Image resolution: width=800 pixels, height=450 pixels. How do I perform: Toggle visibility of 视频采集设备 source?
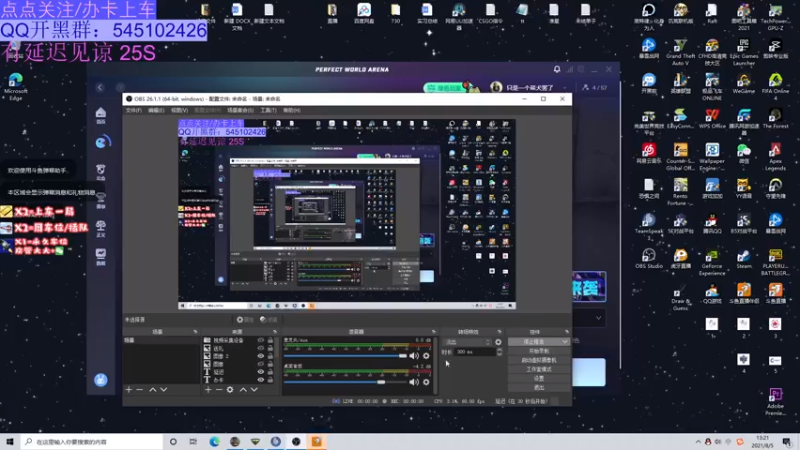coord(261,340)
